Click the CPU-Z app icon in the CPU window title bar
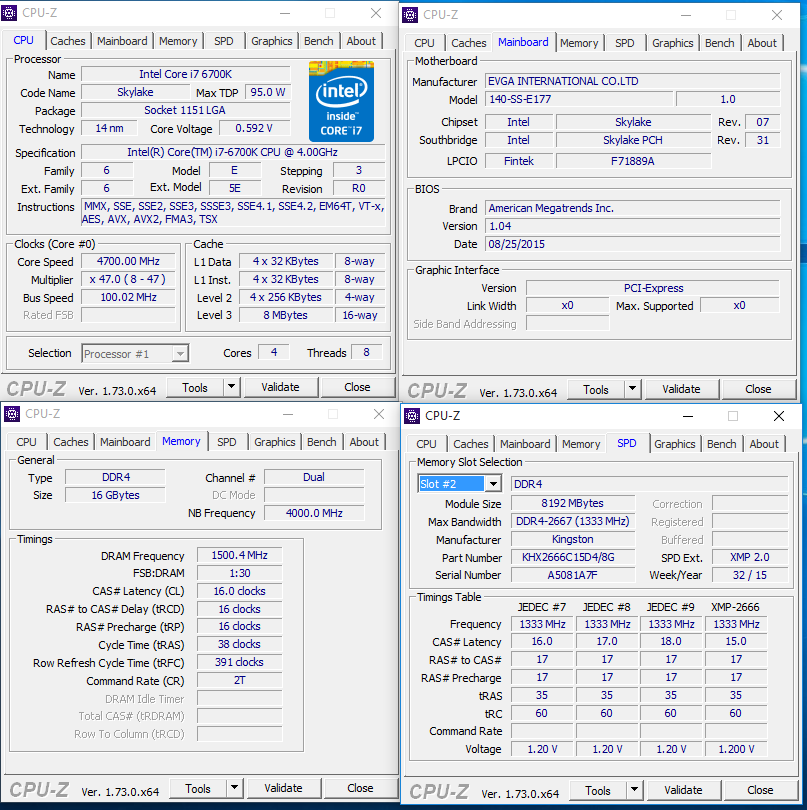 (9, 13)
